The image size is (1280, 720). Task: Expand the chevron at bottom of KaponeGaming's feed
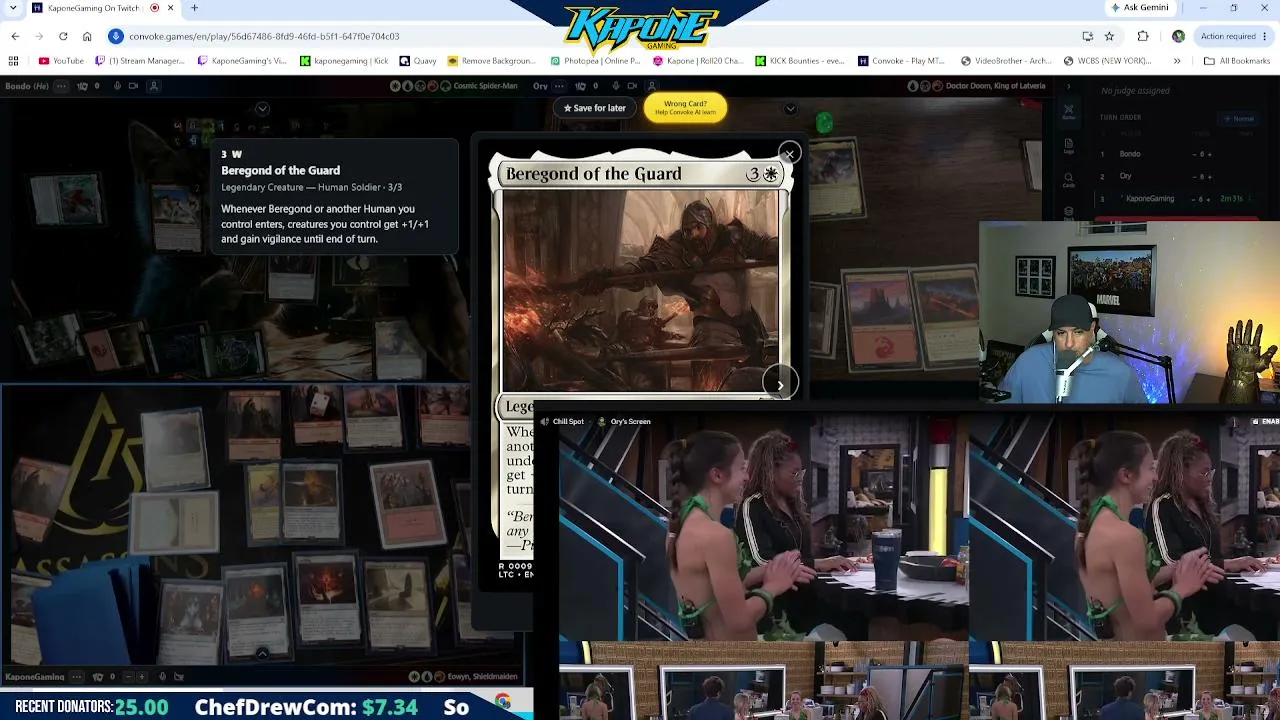[262, 653]
